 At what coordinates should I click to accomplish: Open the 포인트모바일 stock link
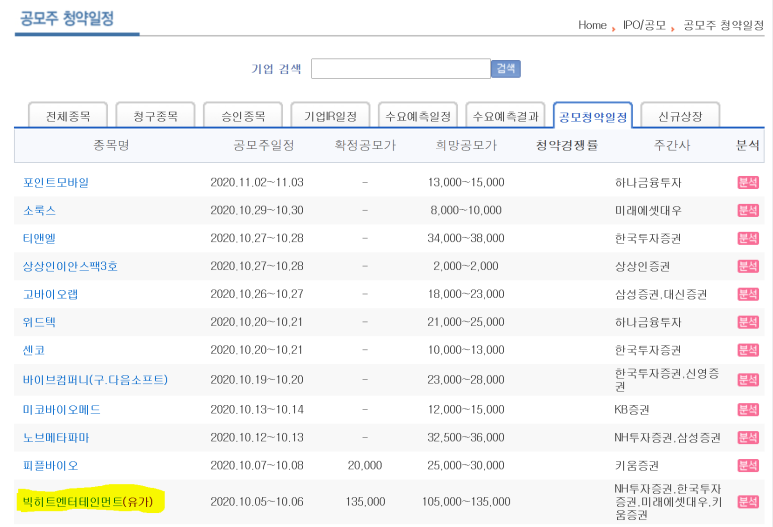click(x=56, y=182)
